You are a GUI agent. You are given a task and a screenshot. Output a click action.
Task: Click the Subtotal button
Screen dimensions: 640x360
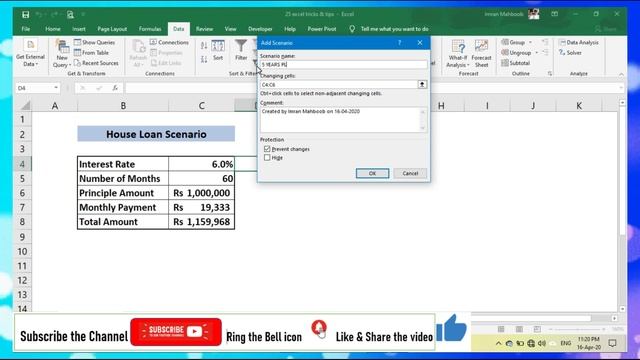click(x=516, y=63)
